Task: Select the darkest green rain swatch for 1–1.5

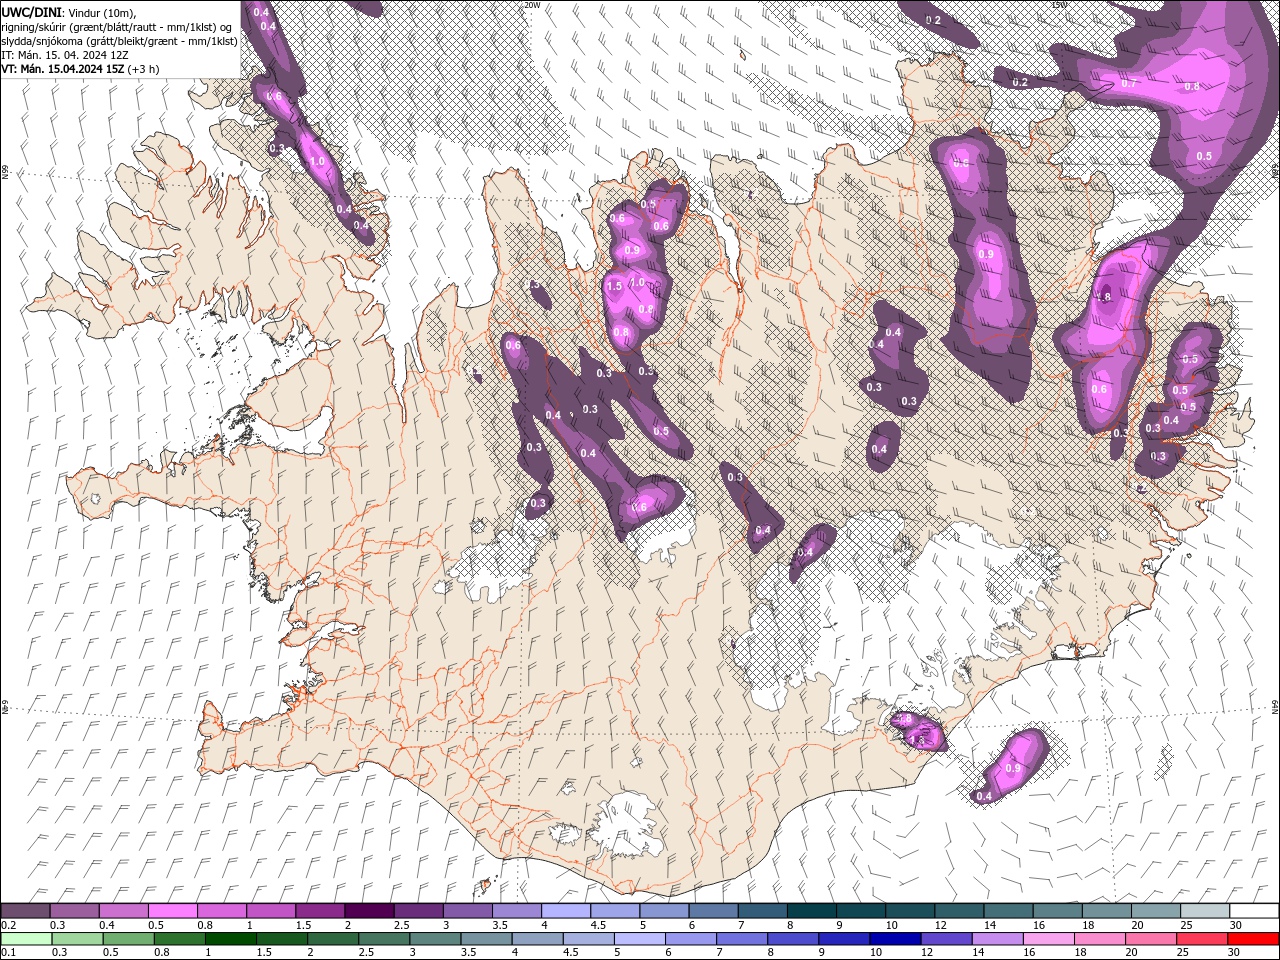Action: (231, 939)
